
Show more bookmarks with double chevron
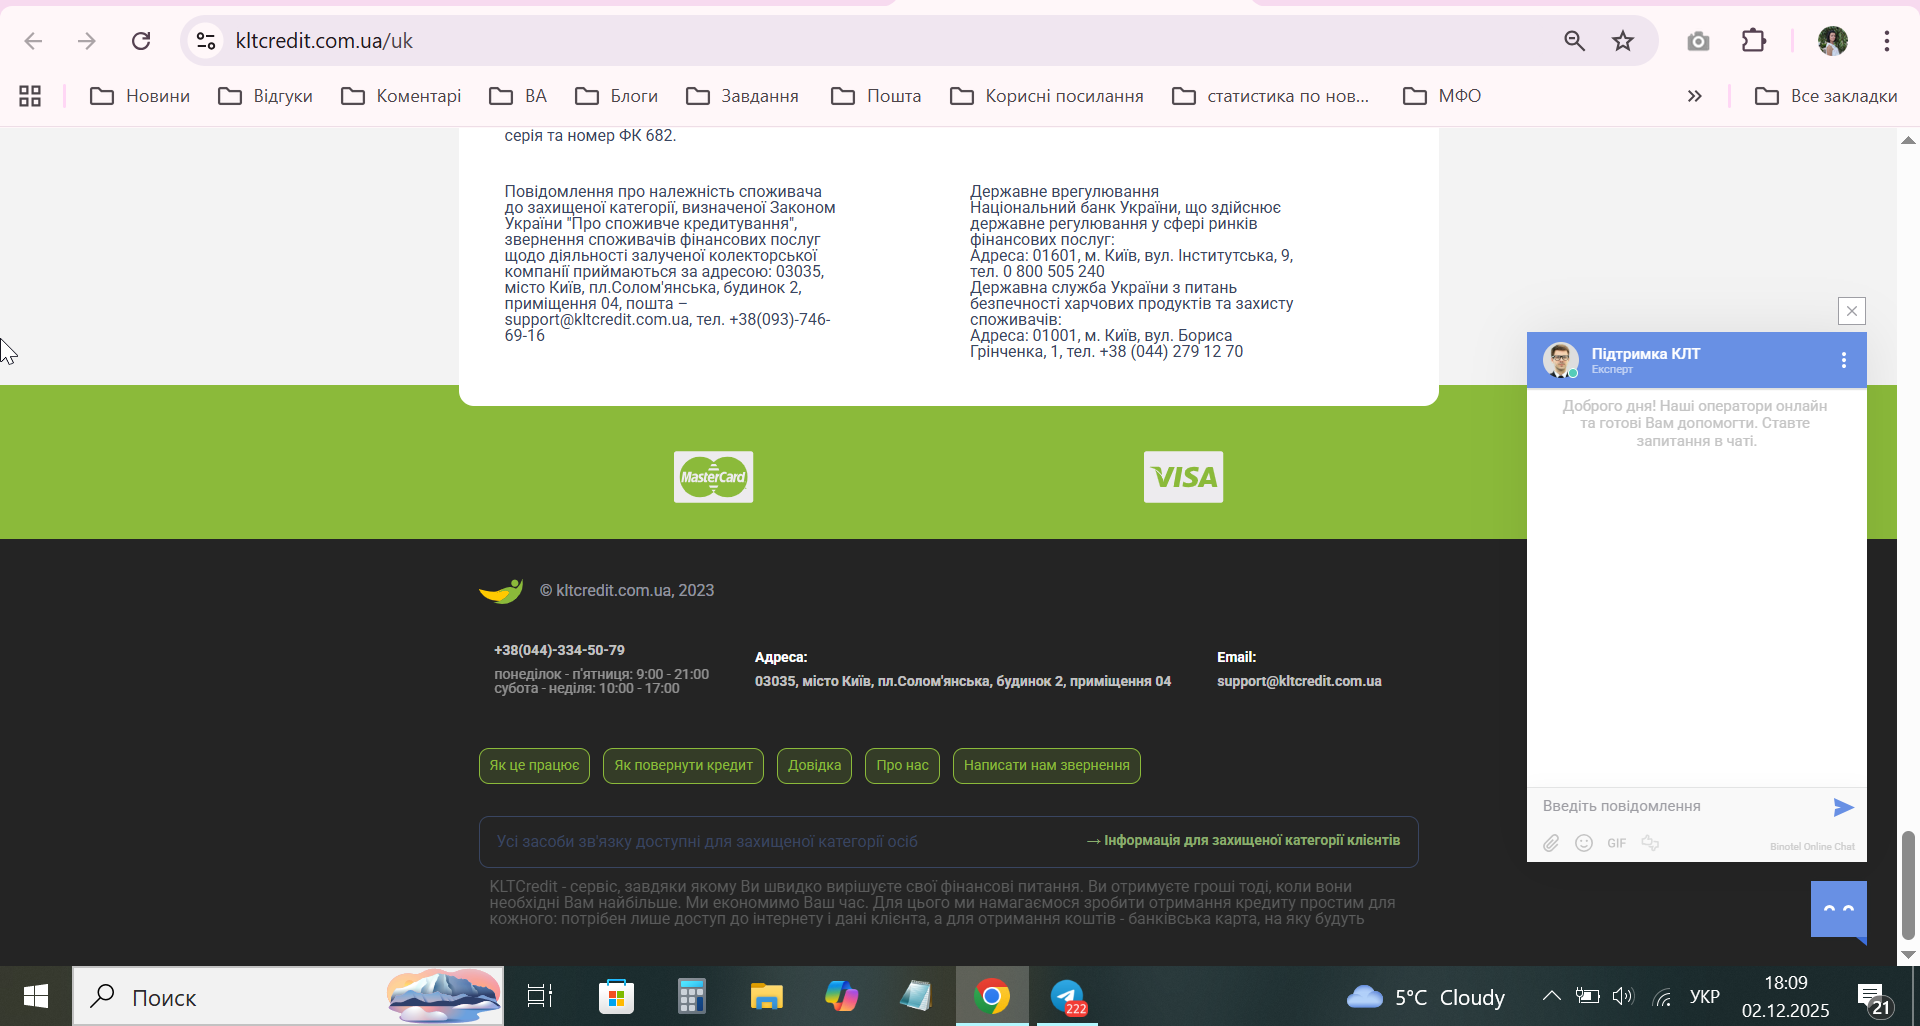(x=1694, y=96)
